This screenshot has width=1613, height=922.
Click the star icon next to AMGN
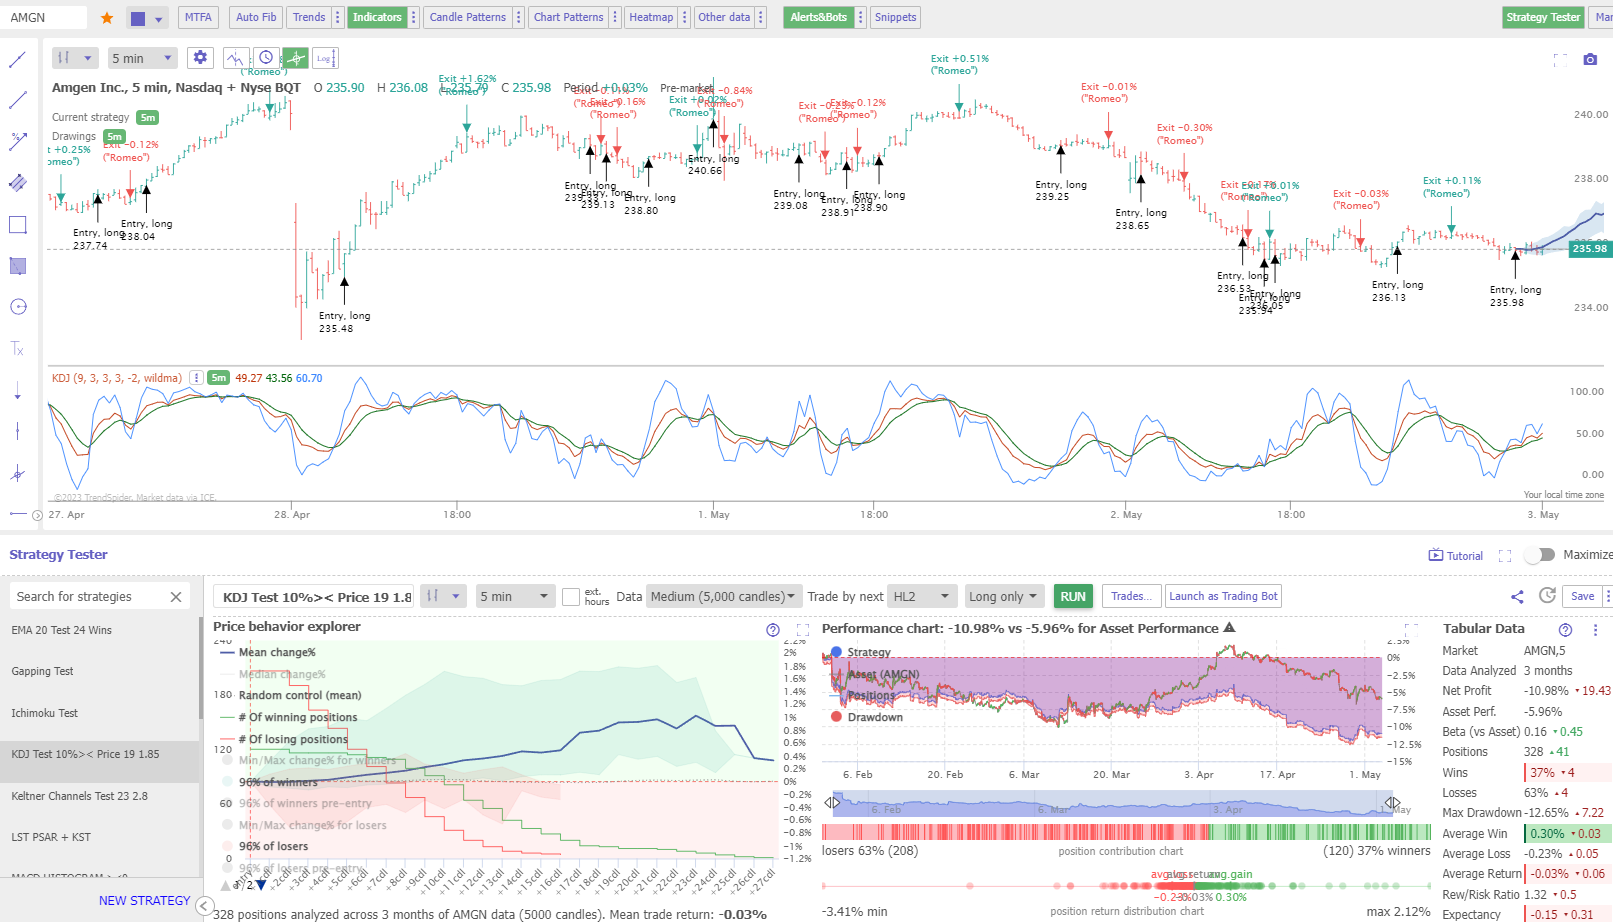[x=106, y=17]
